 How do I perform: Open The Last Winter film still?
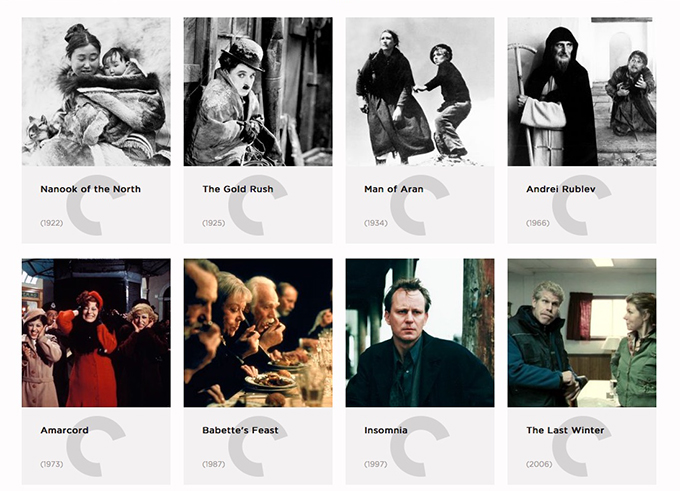coord(582,333)
